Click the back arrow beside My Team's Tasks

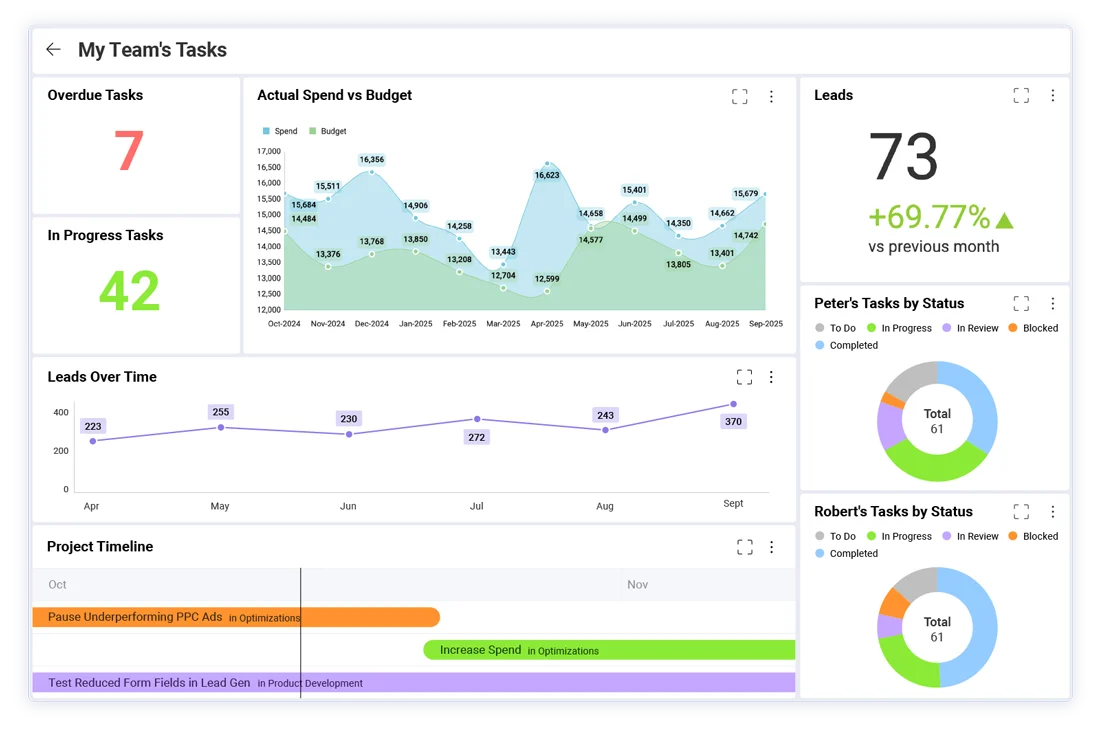pos(54,50)
